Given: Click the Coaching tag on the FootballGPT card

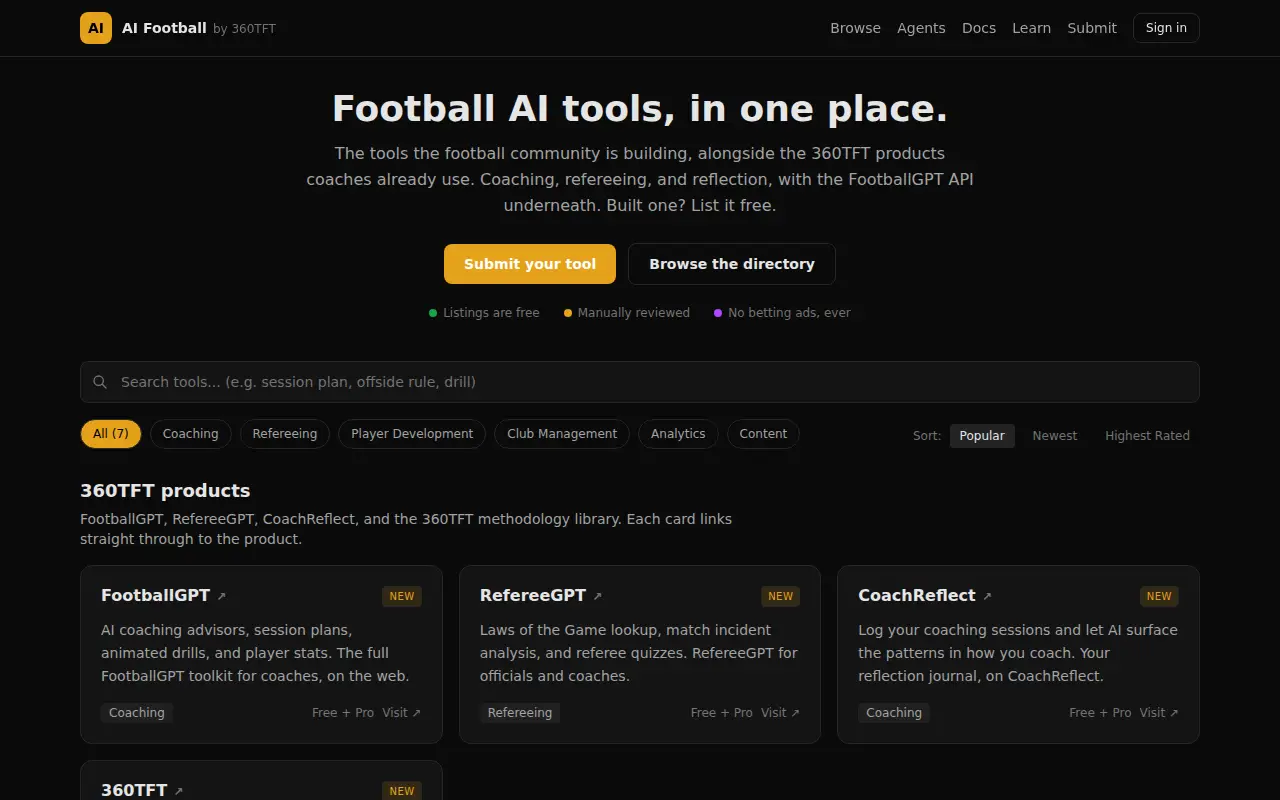Looking at the screenshot, I should click(137, 713).
